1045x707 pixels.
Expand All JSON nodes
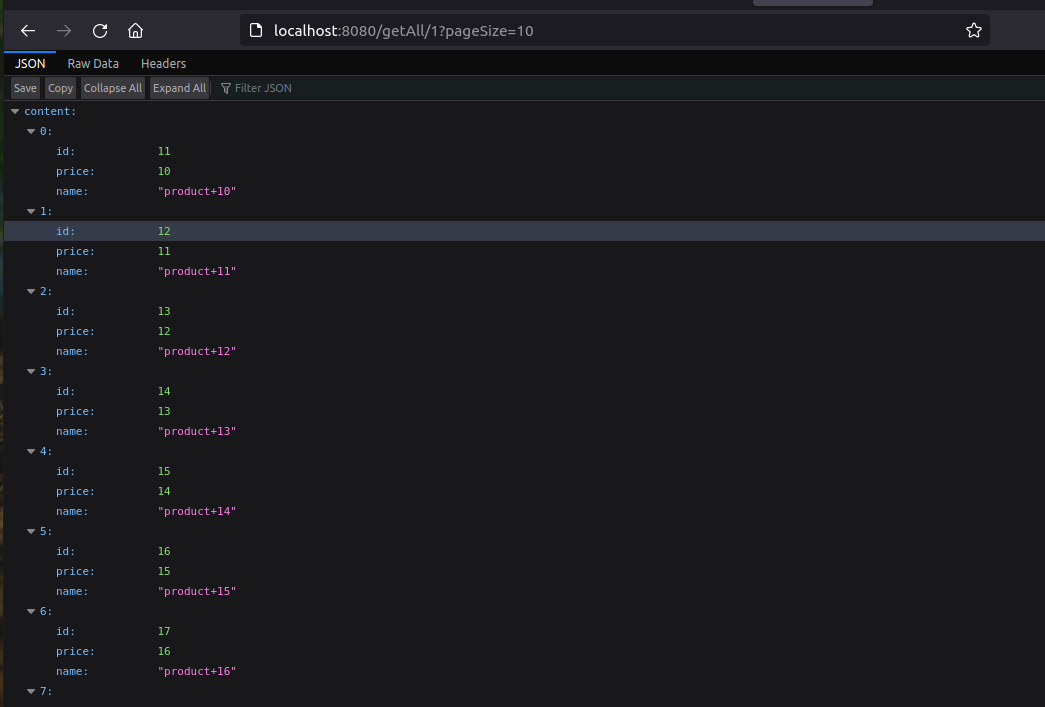pos(179,88)
